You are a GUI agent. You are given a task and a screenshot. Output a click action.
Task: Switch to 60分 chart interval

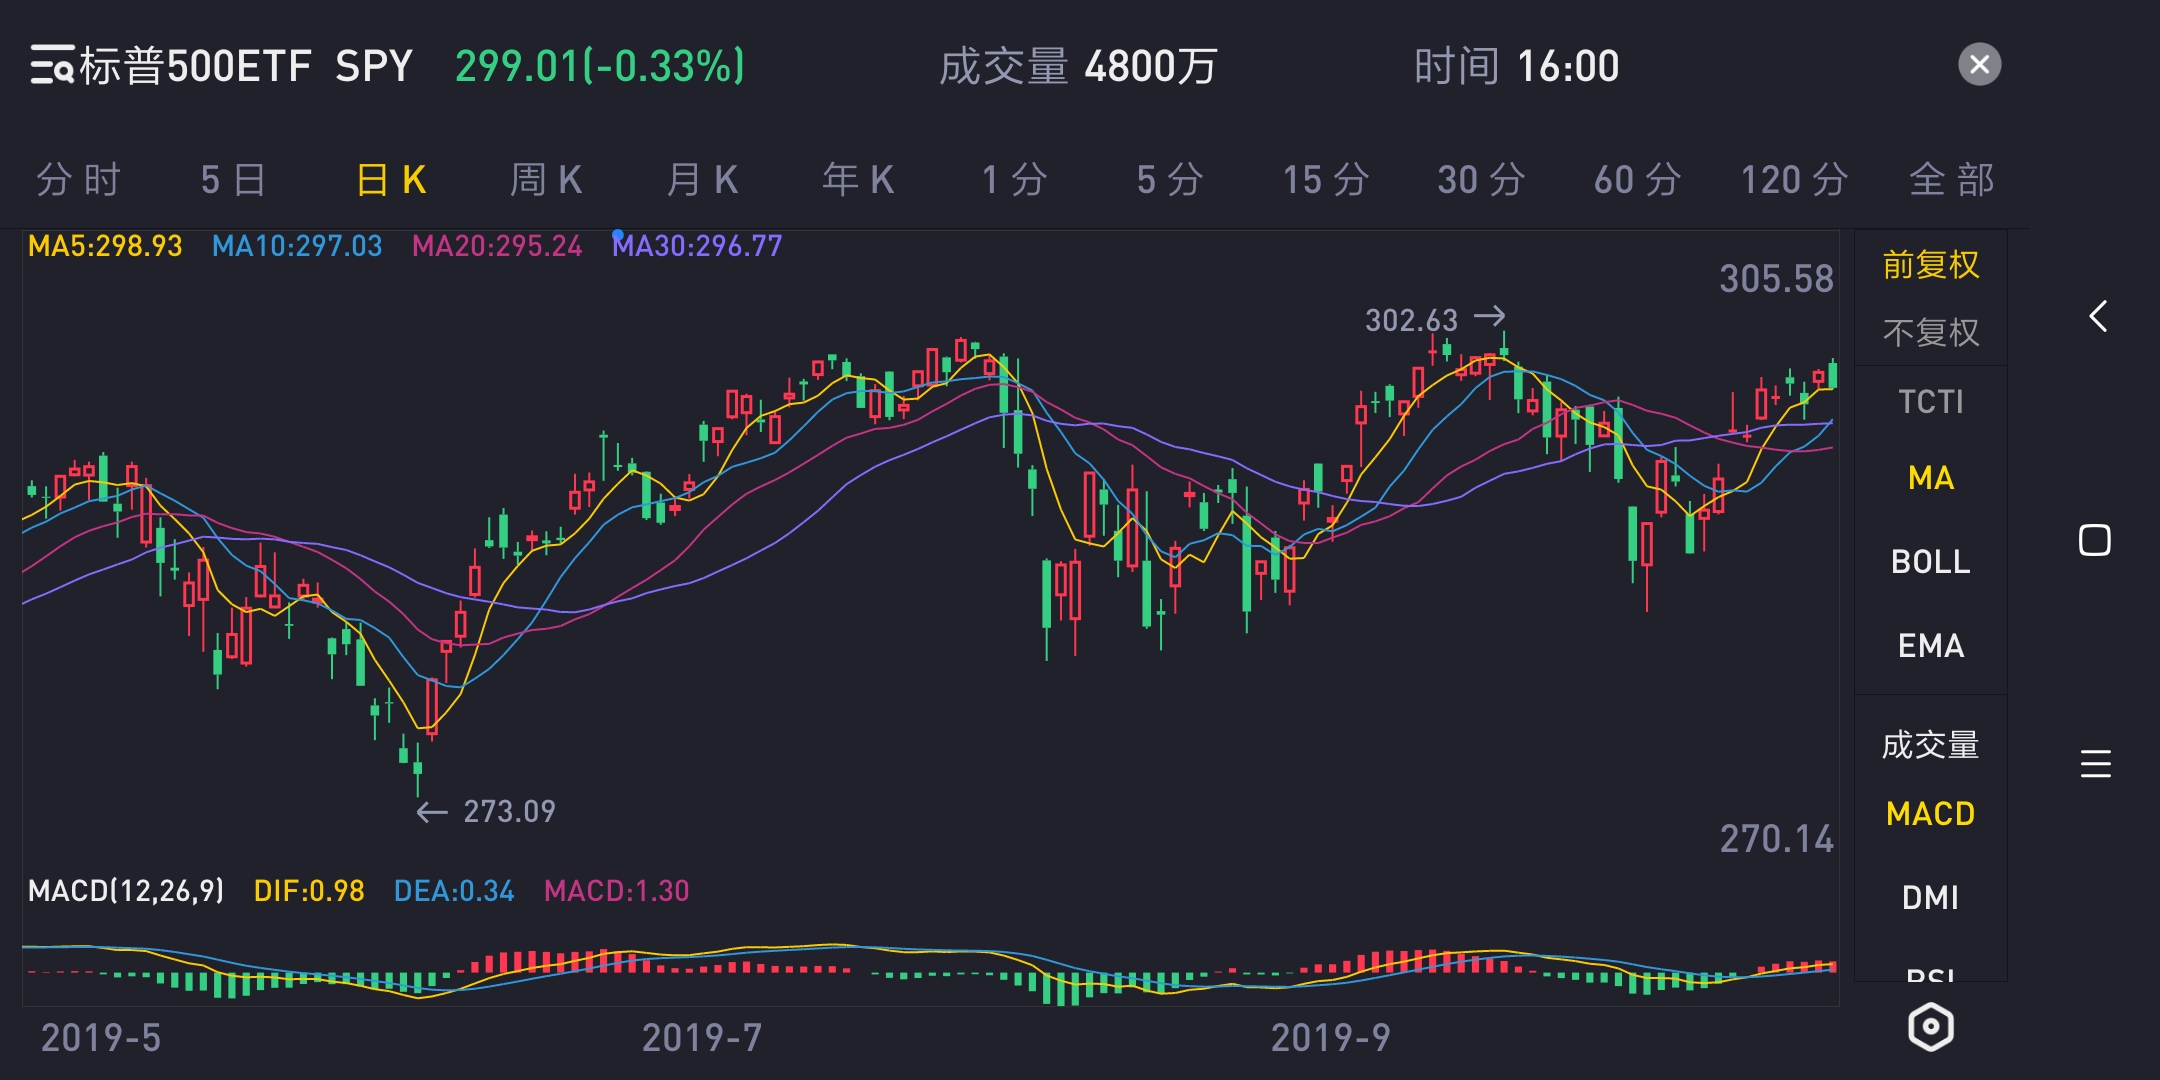pyautogui.click(x=1637, y=180)
